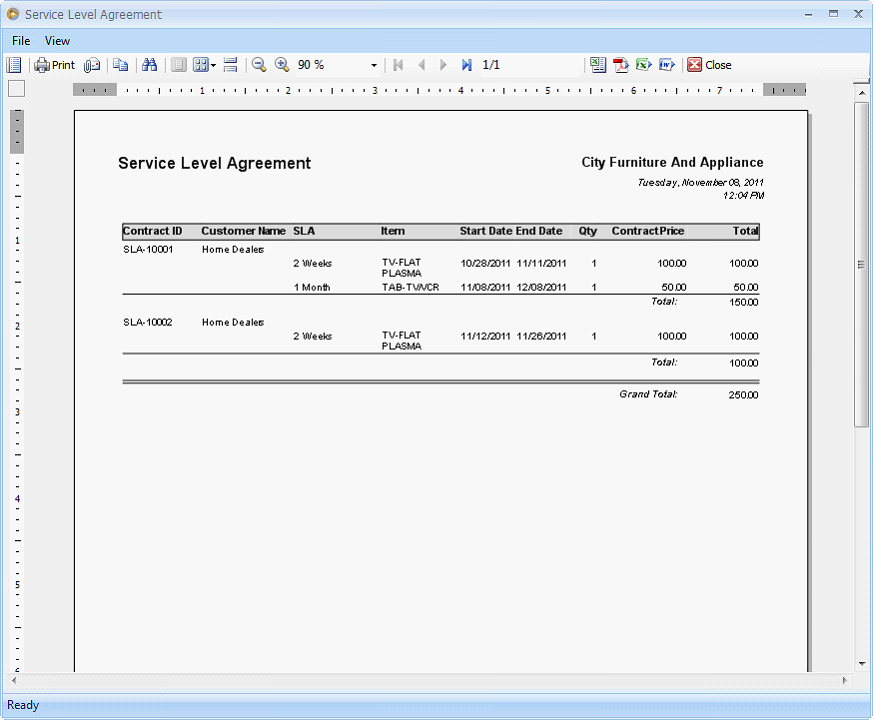The height and width of the screenshot is (721, 874).
Task: Click the 250.00 grand total value
Action: pyautogui.click(x=743, y=395)
